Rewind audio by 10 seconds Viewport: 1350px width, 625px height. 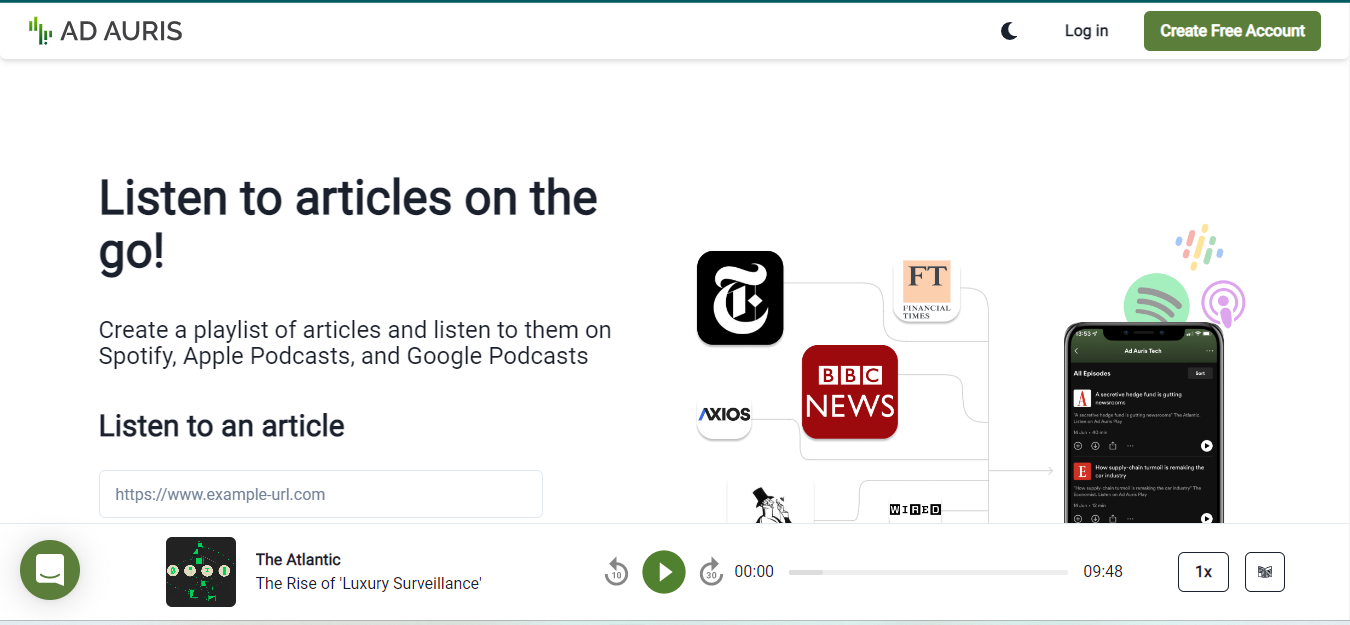click(x=616, y=572)
